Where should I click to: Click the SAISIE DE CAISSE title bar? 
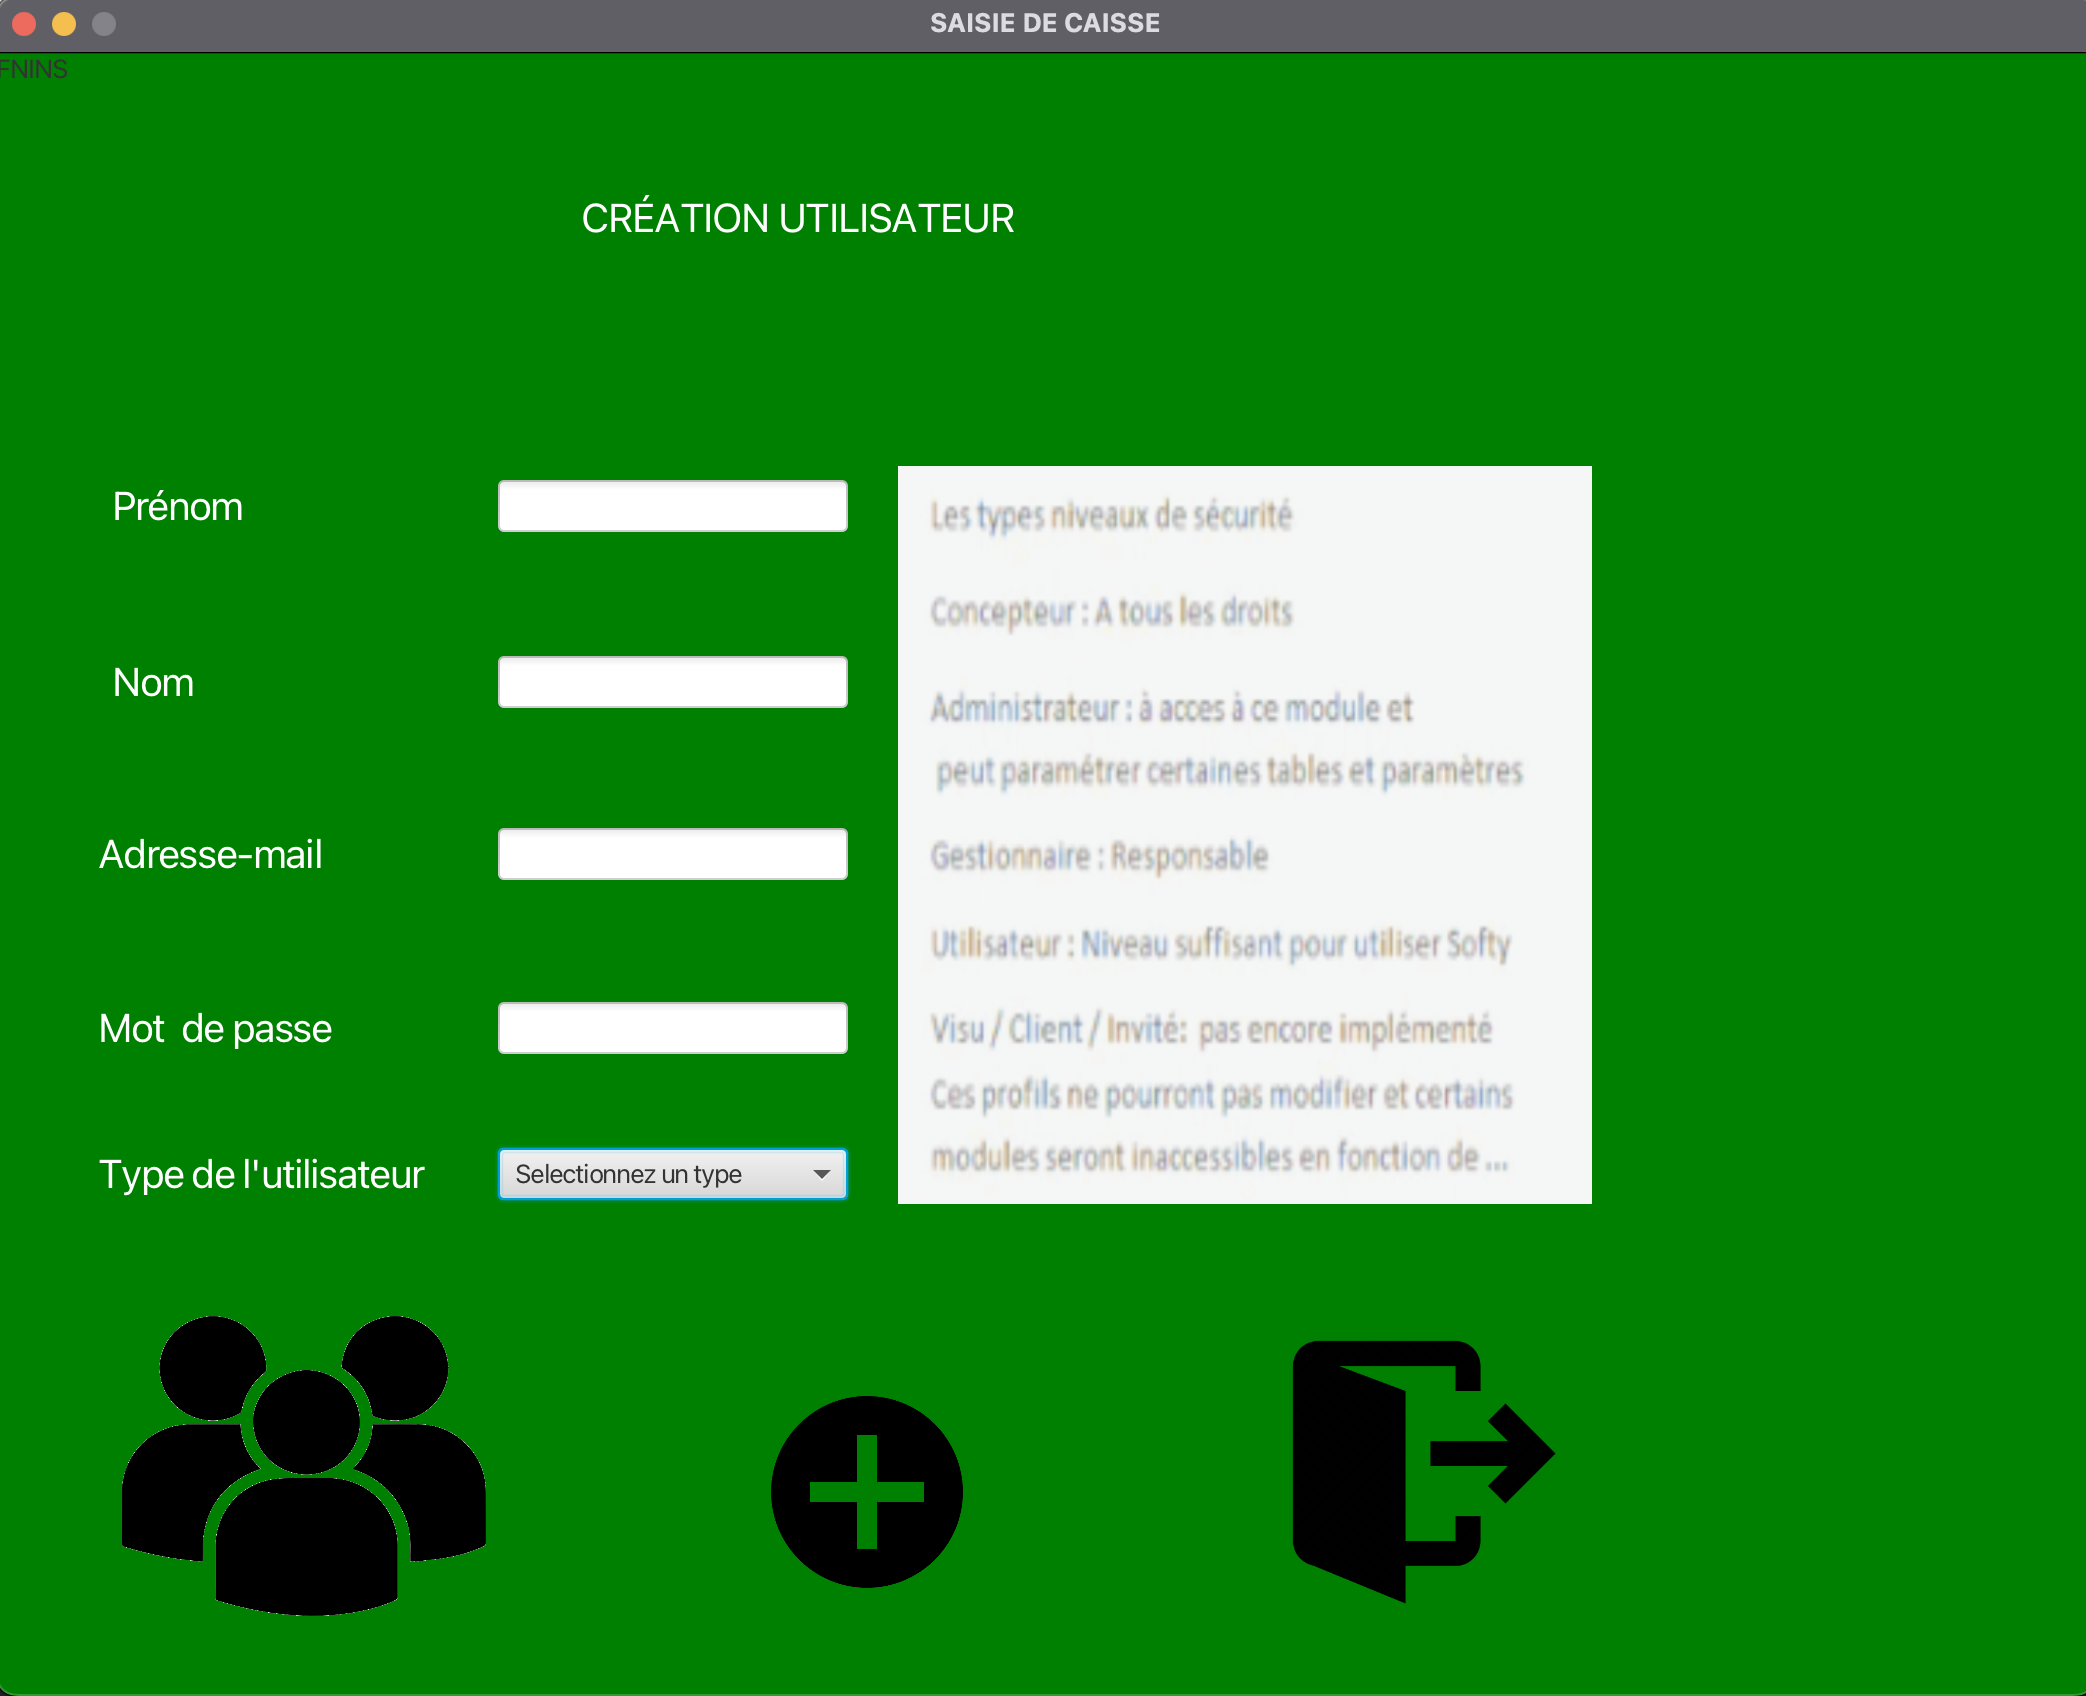pos(1044,23)
